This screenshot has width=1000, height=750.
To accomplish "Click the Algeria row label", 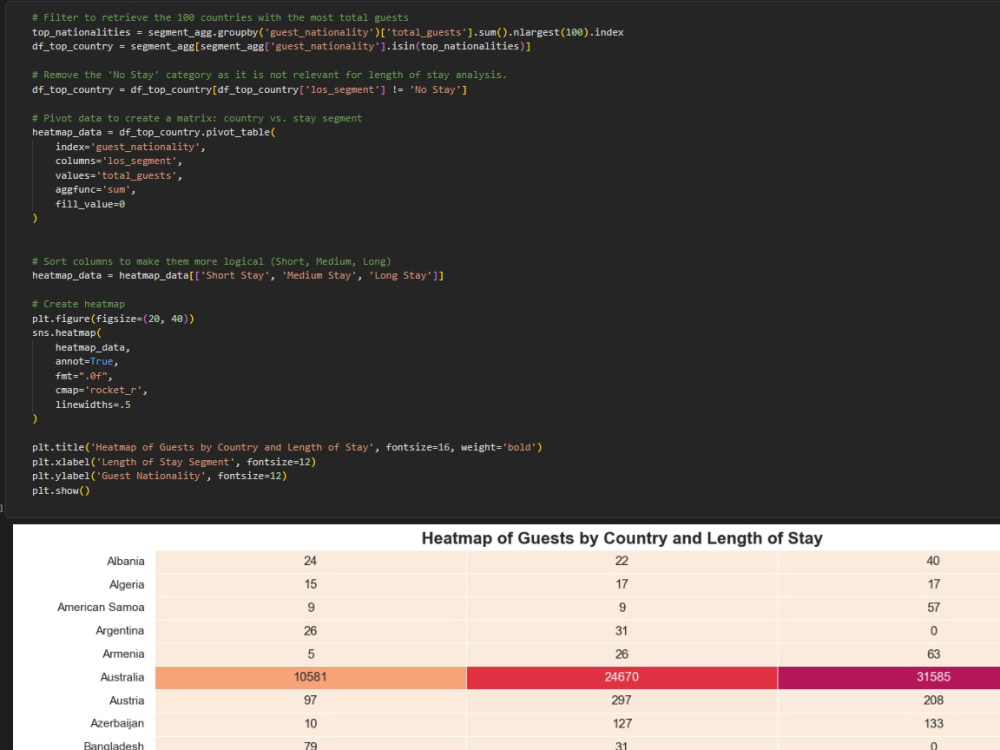I will [127, 584].
